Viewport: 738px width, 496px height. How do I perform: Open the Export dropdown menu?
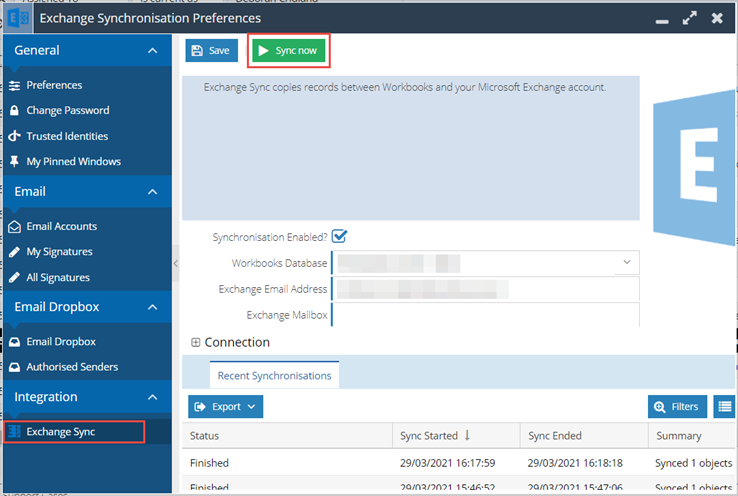click(x=225, y=407)
